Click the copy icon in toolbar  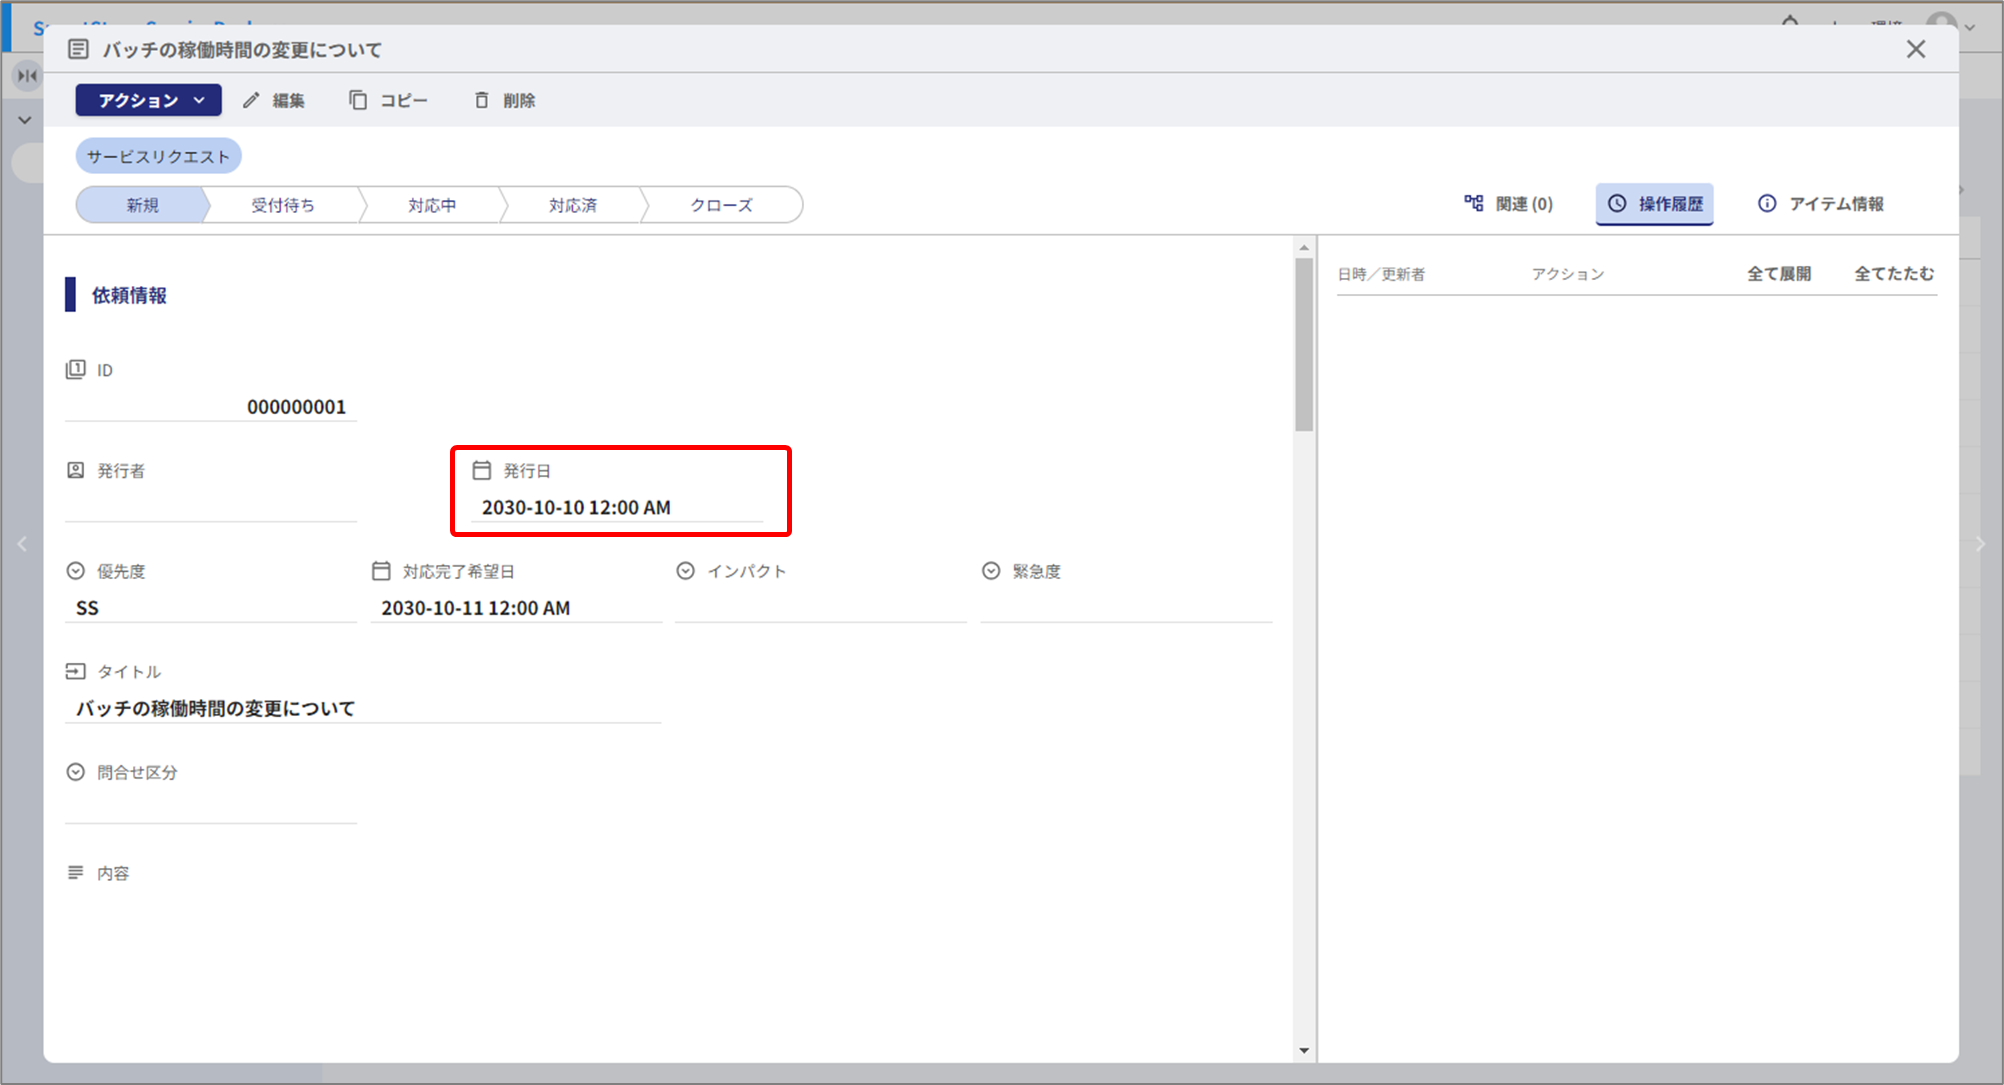coord(358,100)
